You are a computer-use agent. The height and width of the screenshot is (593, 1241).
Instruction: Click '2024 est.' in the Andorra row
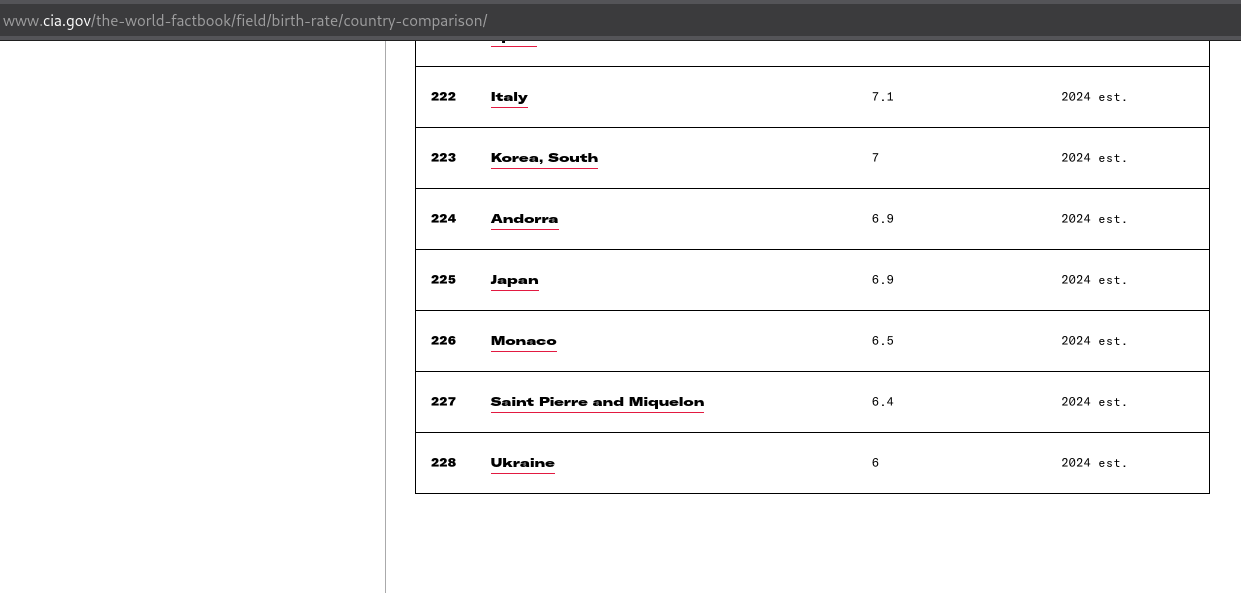coord(1094,219)
